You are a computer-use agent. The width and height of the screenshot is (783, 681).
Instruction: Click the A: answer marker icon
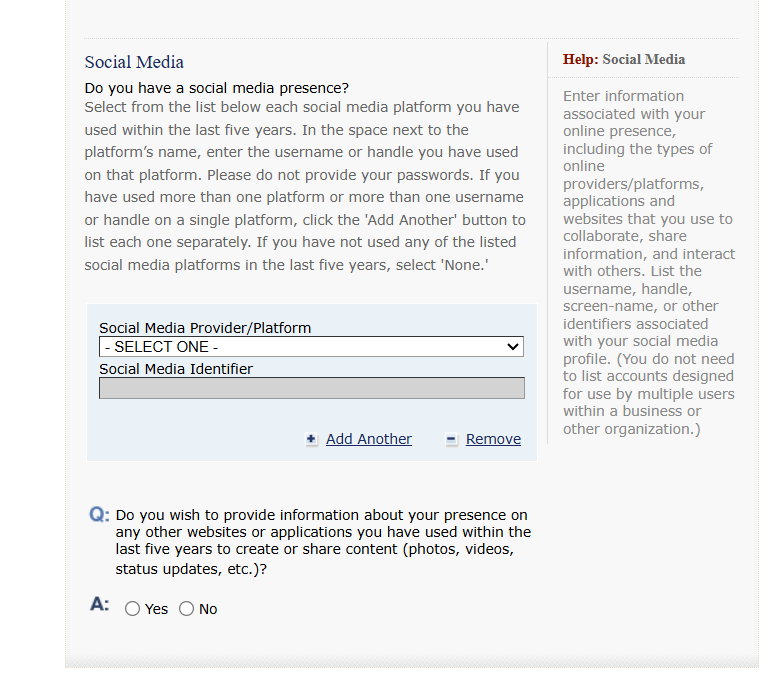click(99, 604)
